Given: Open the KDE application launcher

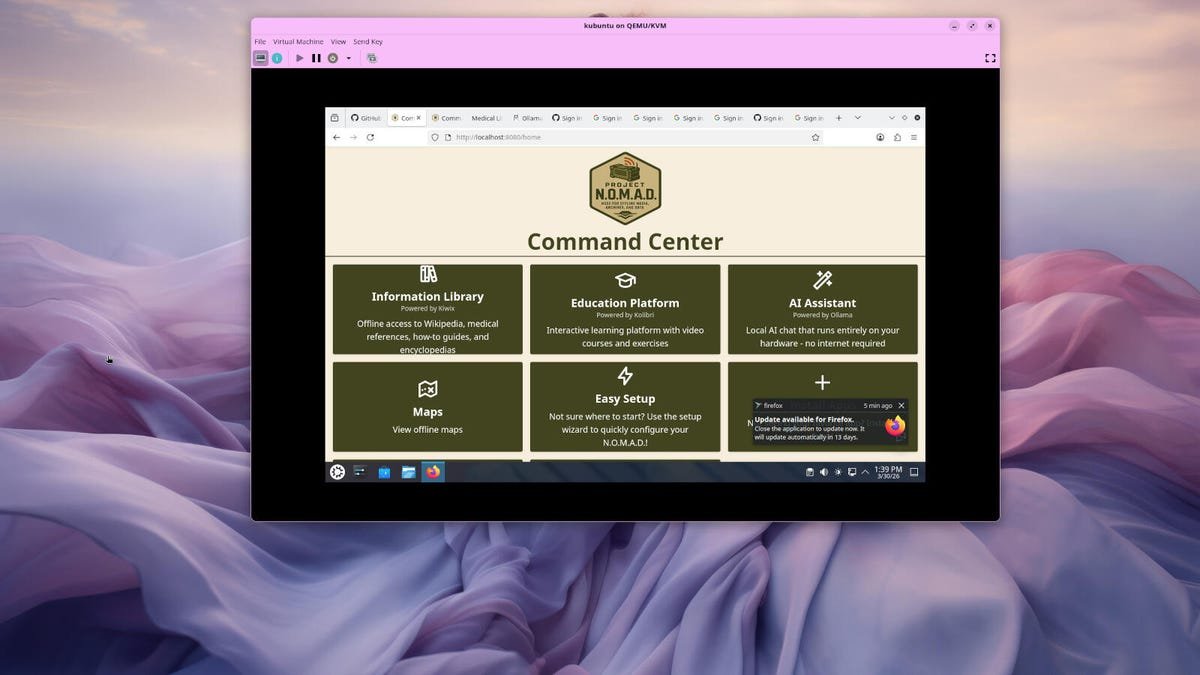Looking at the screenshot, I should (337, 471).
